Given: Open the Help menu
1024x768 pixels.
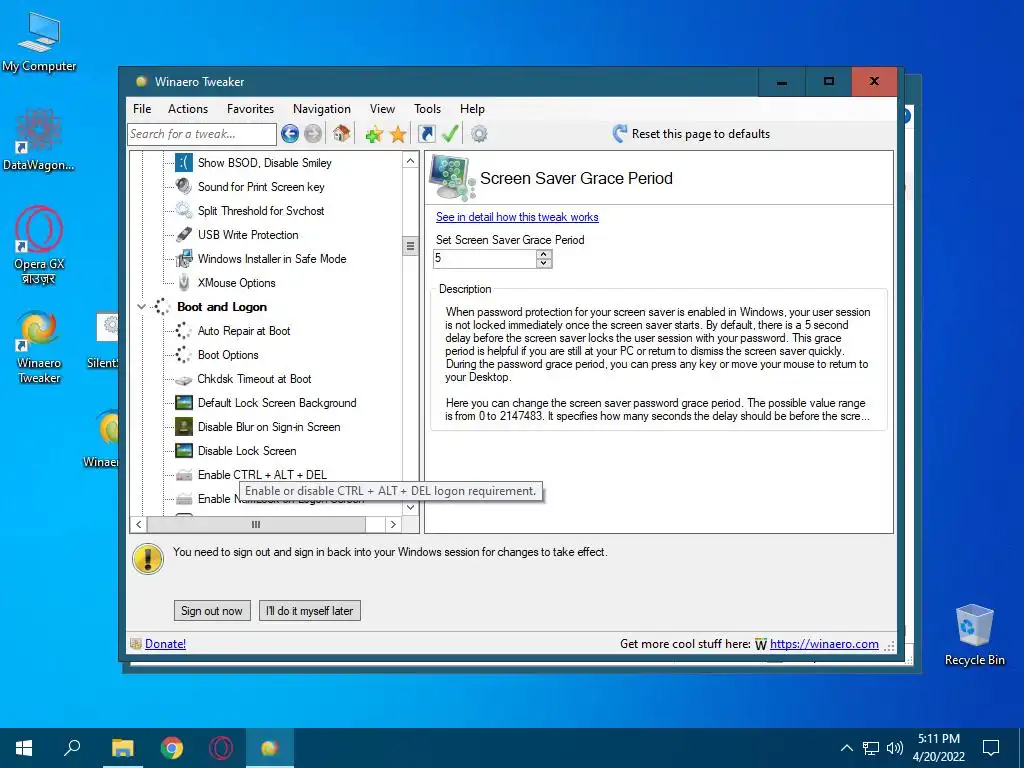Looking at the screenshot, I should tap(472, 109).
